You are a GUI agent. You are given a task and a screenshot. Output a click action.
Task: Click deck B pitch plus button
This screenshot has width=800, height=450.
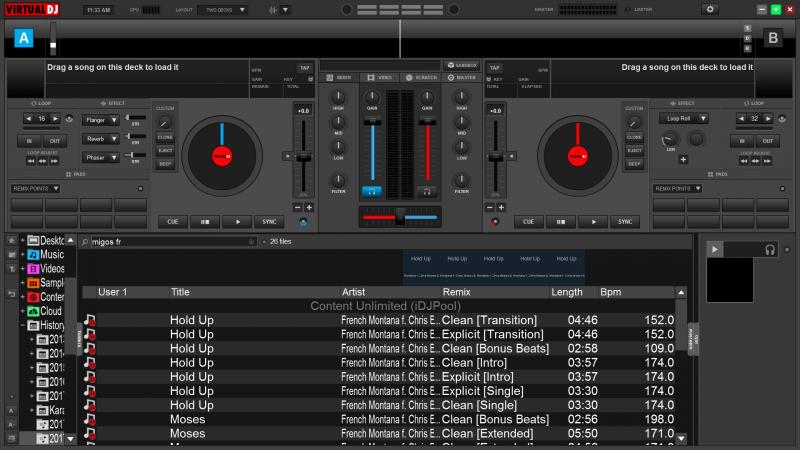501,208
